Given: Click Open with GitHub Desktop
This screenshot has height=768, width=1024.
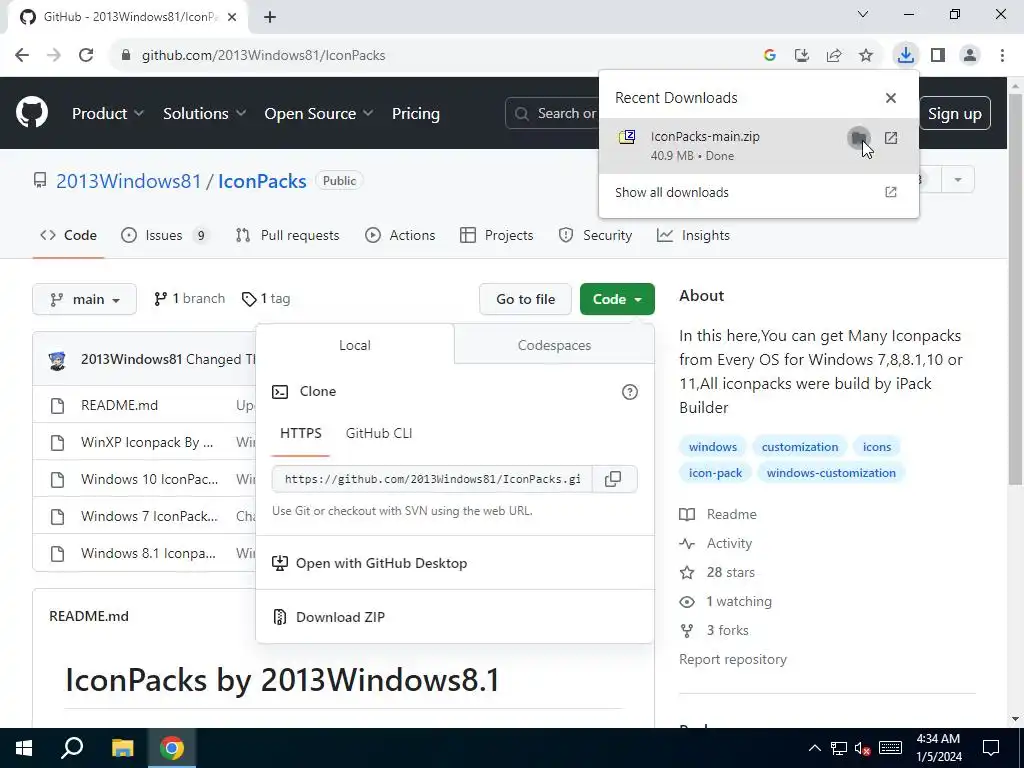Looking at the screenshot, I should coord(370,563).
